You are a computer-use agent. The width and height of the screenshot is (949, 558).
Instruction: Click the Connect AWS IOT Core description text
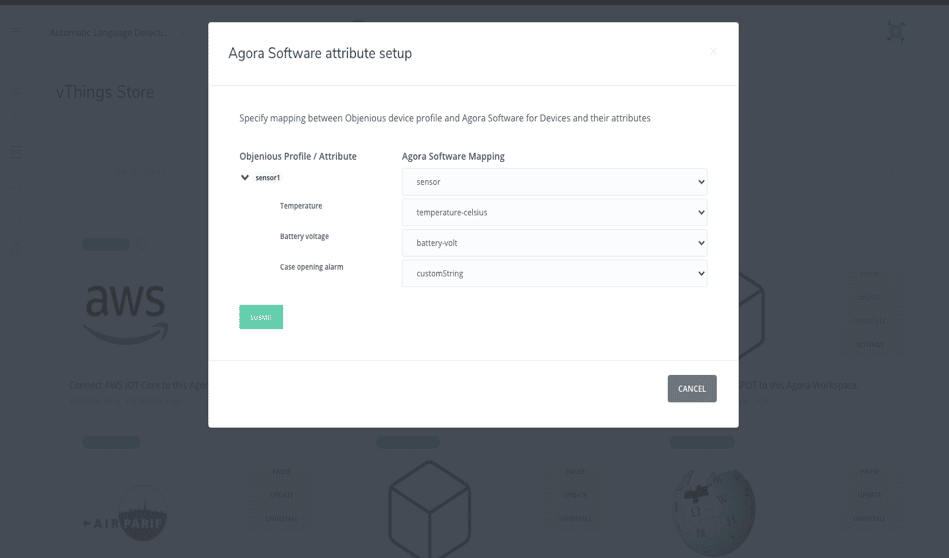point(138,385)
